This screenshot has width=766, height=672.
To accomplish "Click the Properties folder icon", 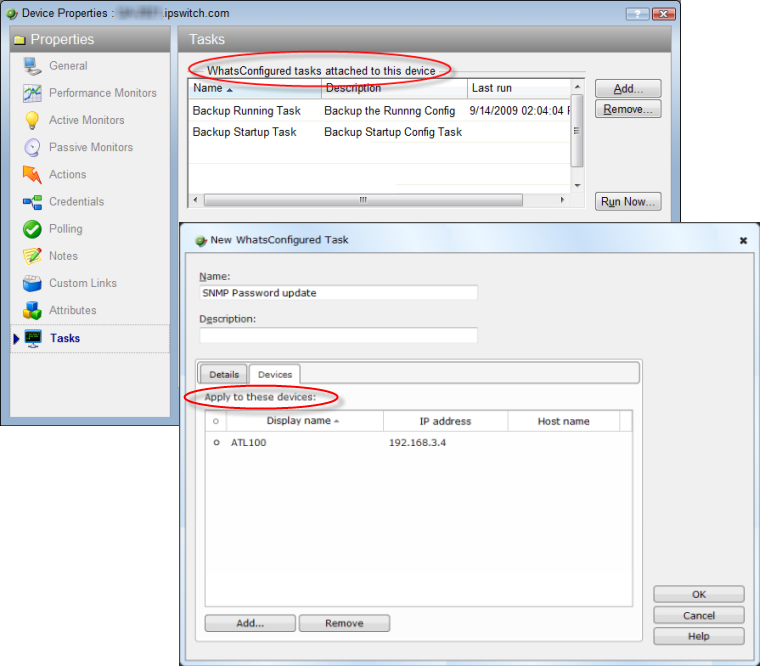I will pyautogui.click(x=20, y=40).
